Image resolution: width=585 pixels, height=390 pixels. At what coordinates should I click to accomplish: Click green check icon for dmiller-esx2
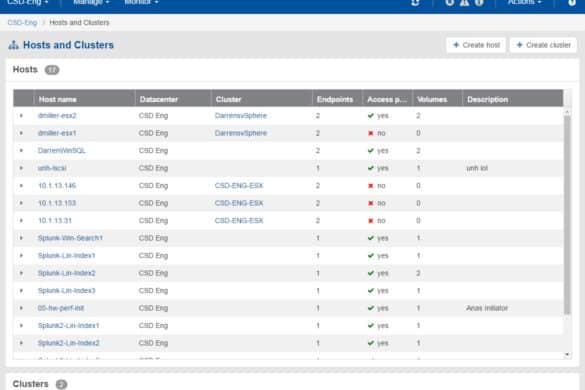click(370, 116)
